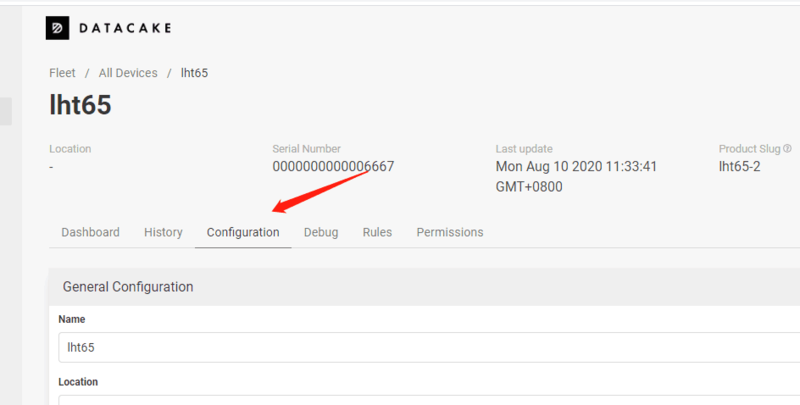Image resolution: width=800 pixels, height=405 pixels.
Task: Open the Dashboard tab
Action: click(x=90, y=232)
